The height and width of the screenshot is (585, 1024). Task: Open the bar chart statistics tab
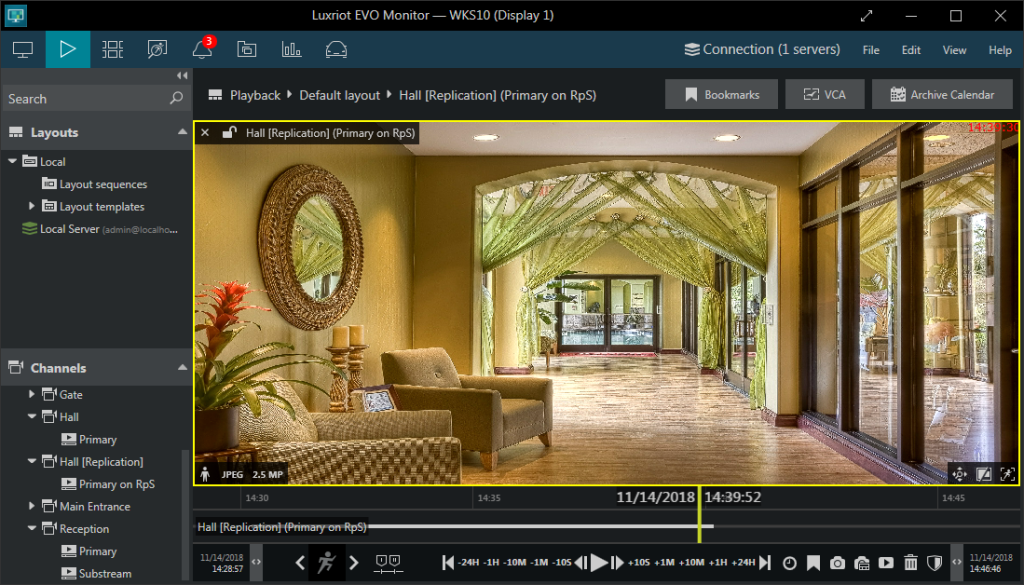[291, 50]
